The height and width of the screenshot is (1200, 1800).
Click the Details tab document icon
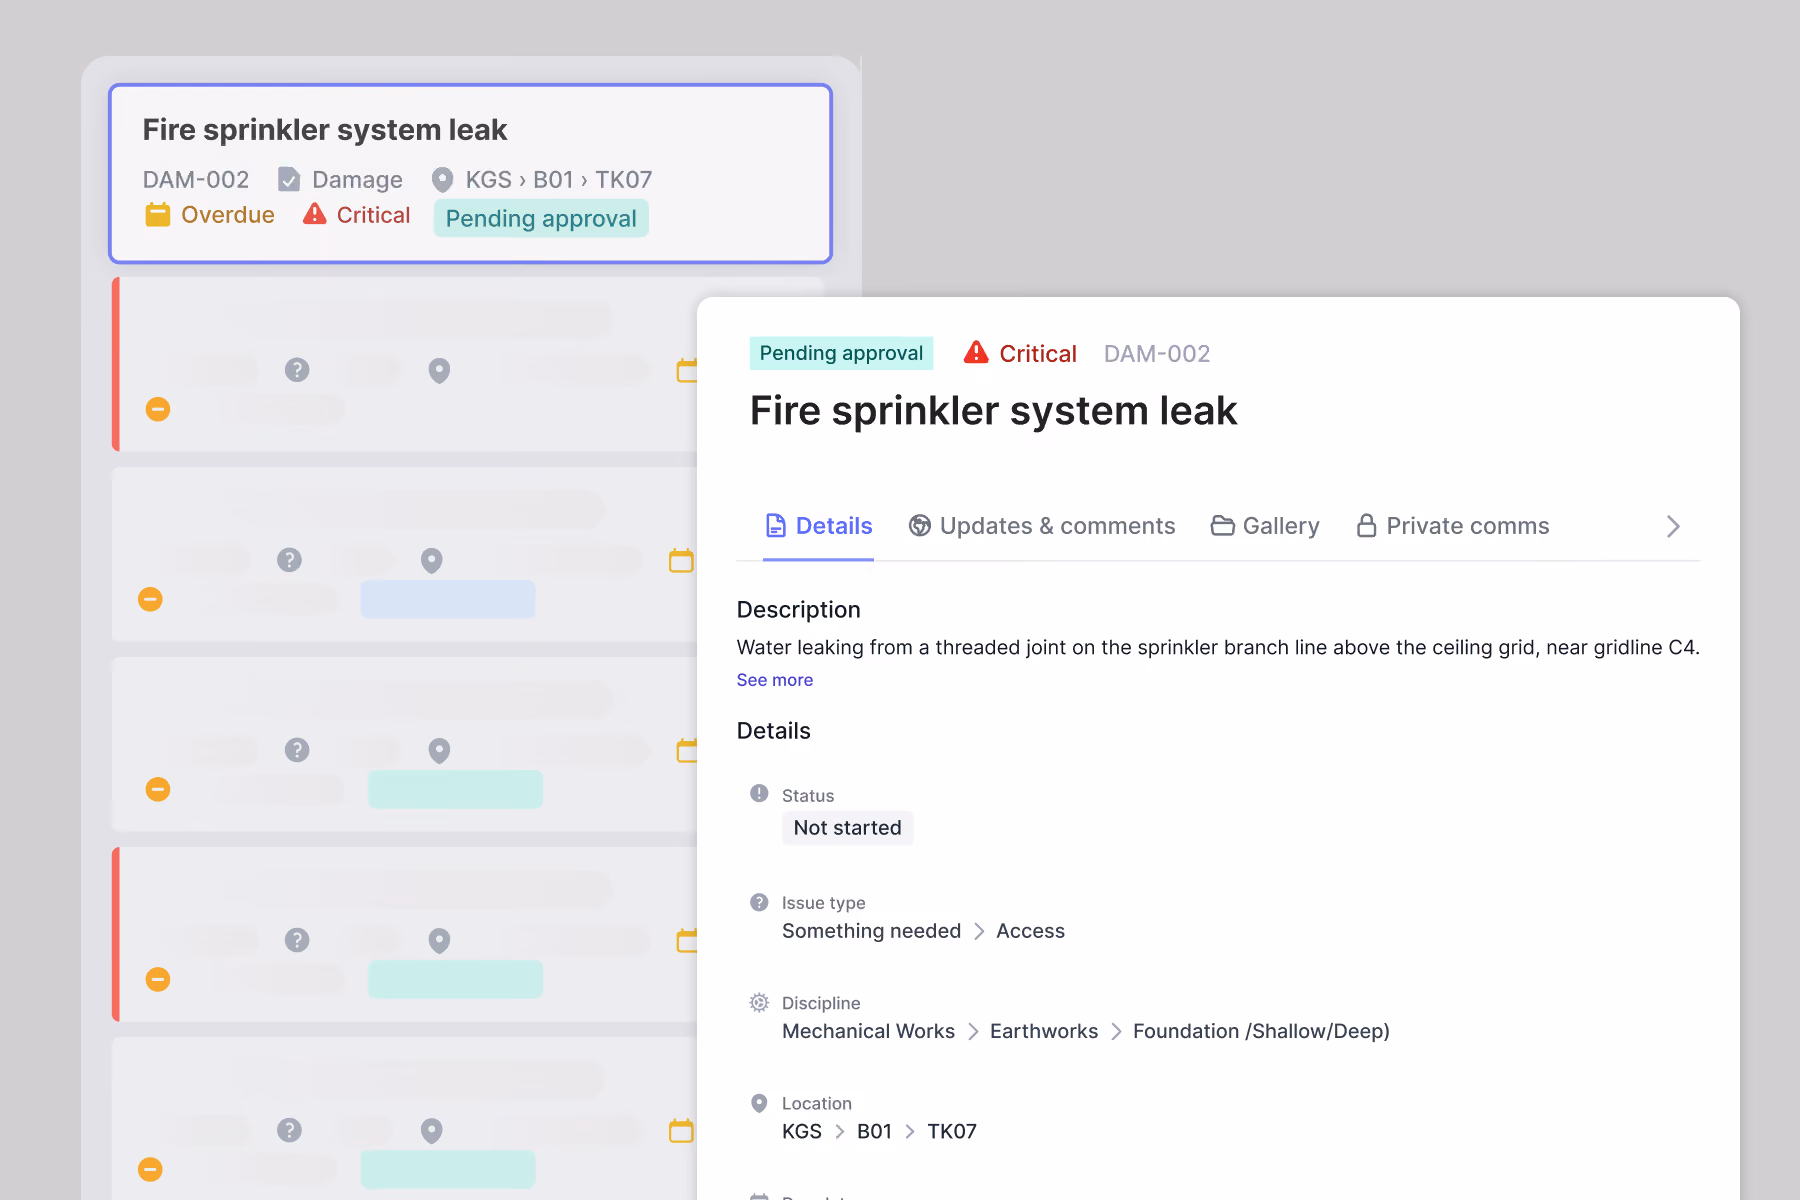[775, 526]
